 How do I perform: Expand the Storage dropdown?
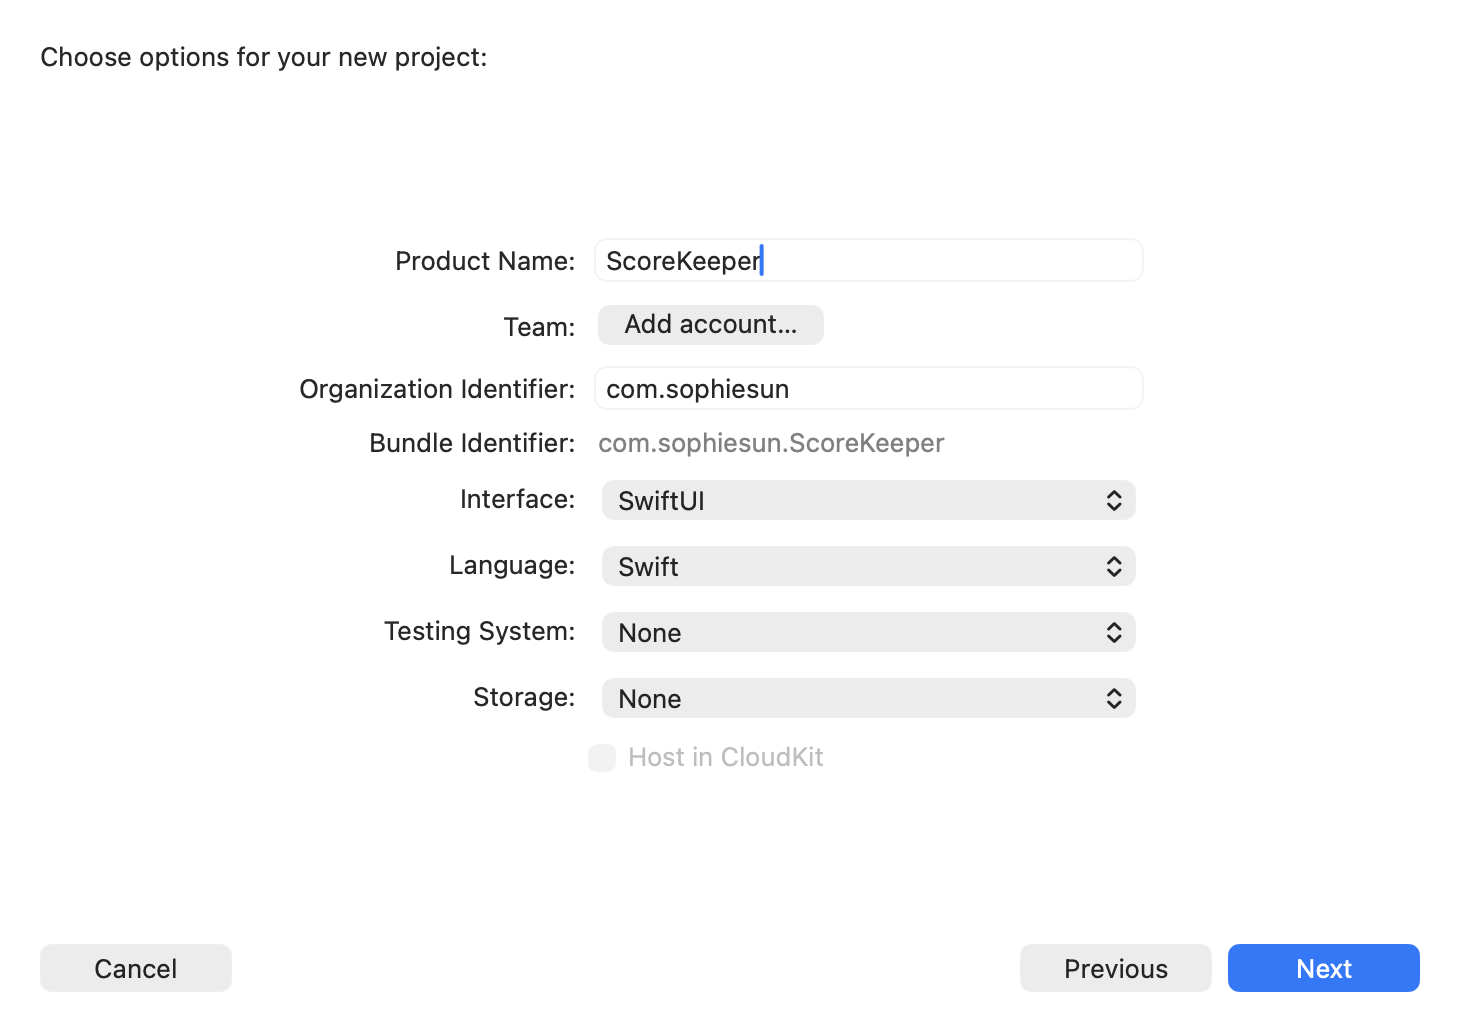(x=868, y=698)
